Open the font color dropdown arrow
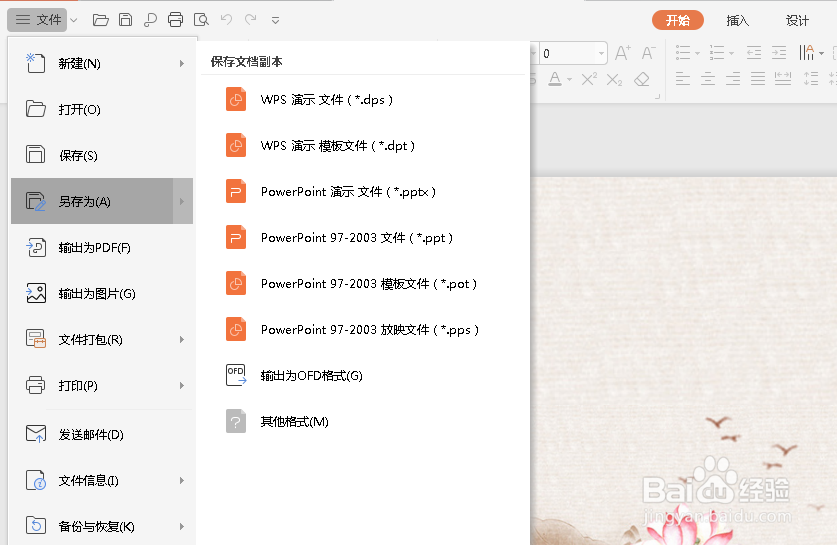This screenshot has width=837, height=545. [570, 80]
